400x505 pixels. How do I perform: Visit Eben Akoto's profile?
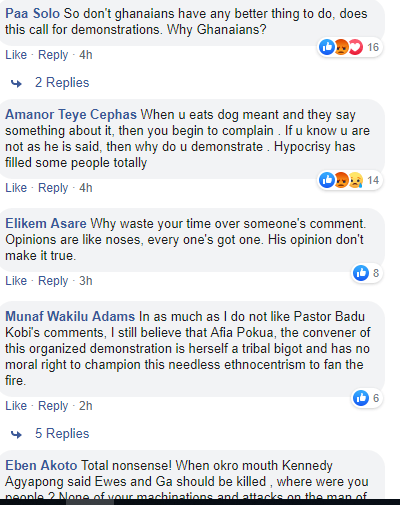41,465
